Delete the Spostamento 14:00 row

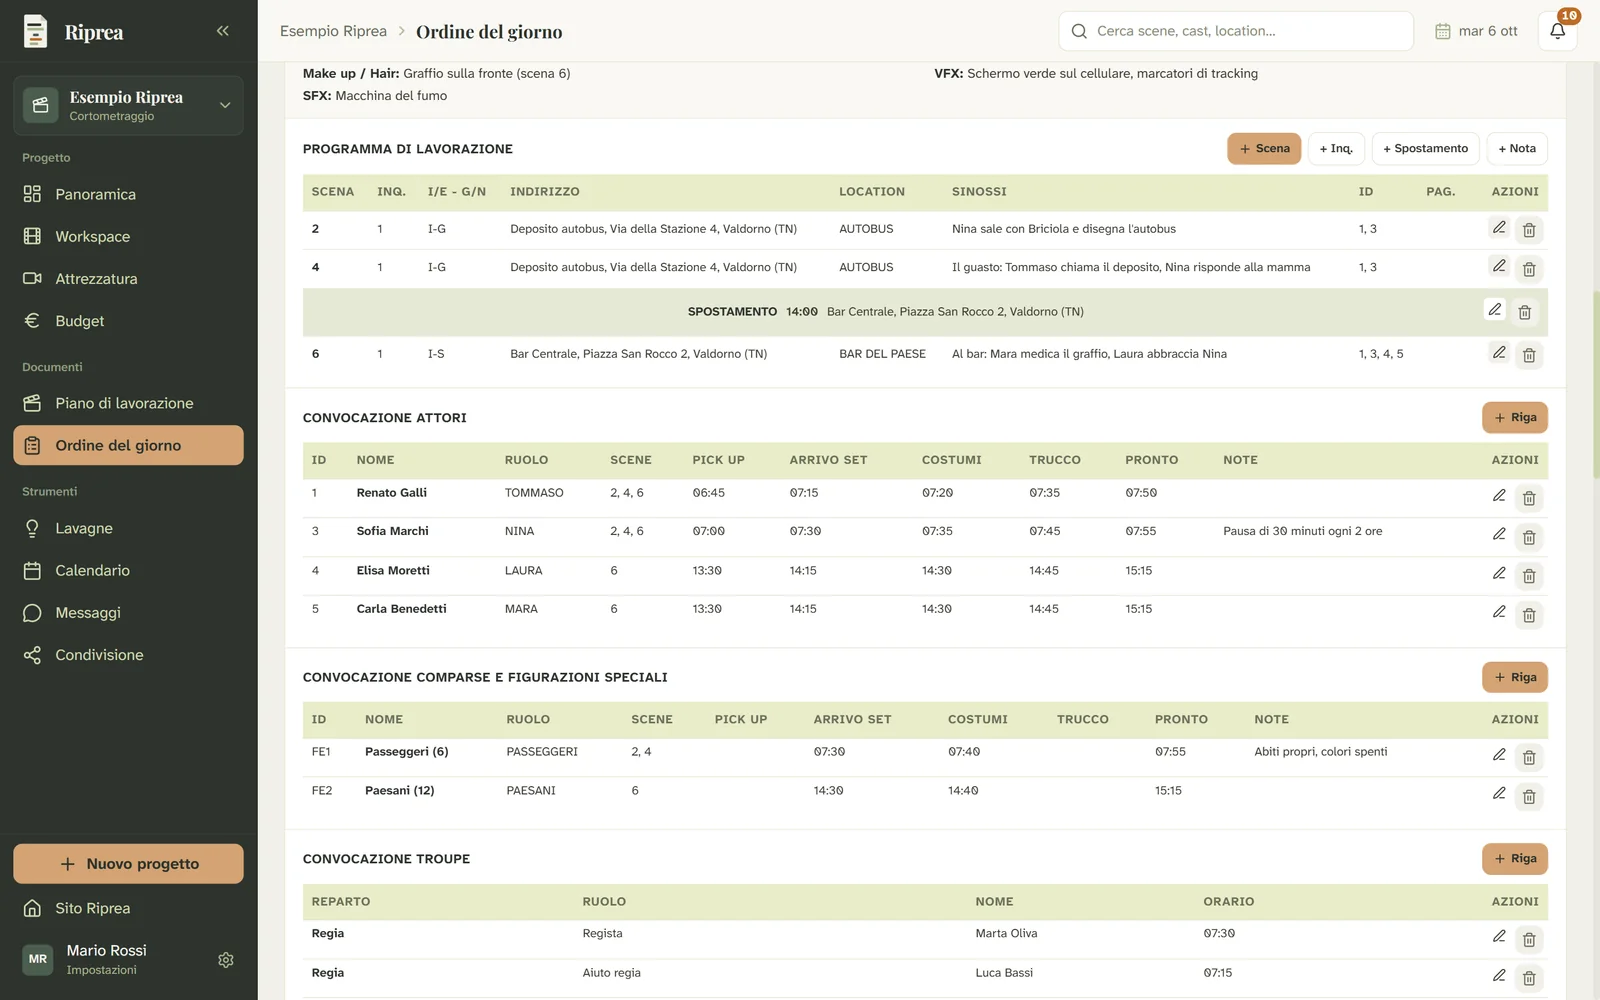[1525, 313]
